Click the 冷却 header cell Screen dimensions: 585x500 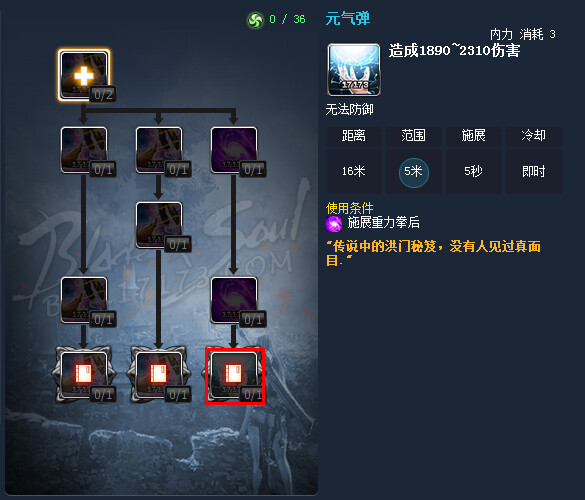click(534, 136)
